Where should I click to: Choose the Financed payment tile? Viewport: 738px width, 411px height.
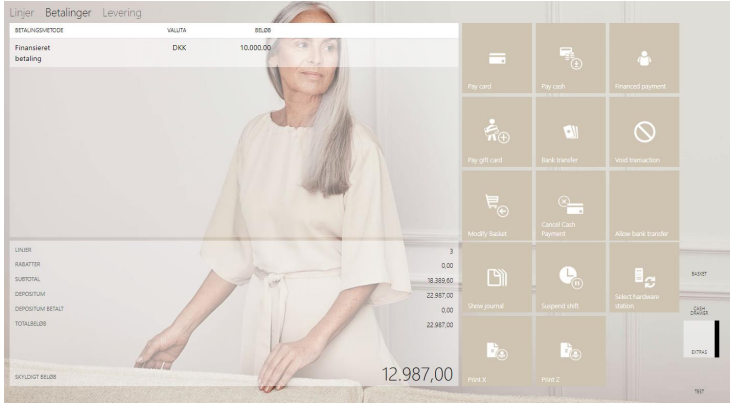644,60
